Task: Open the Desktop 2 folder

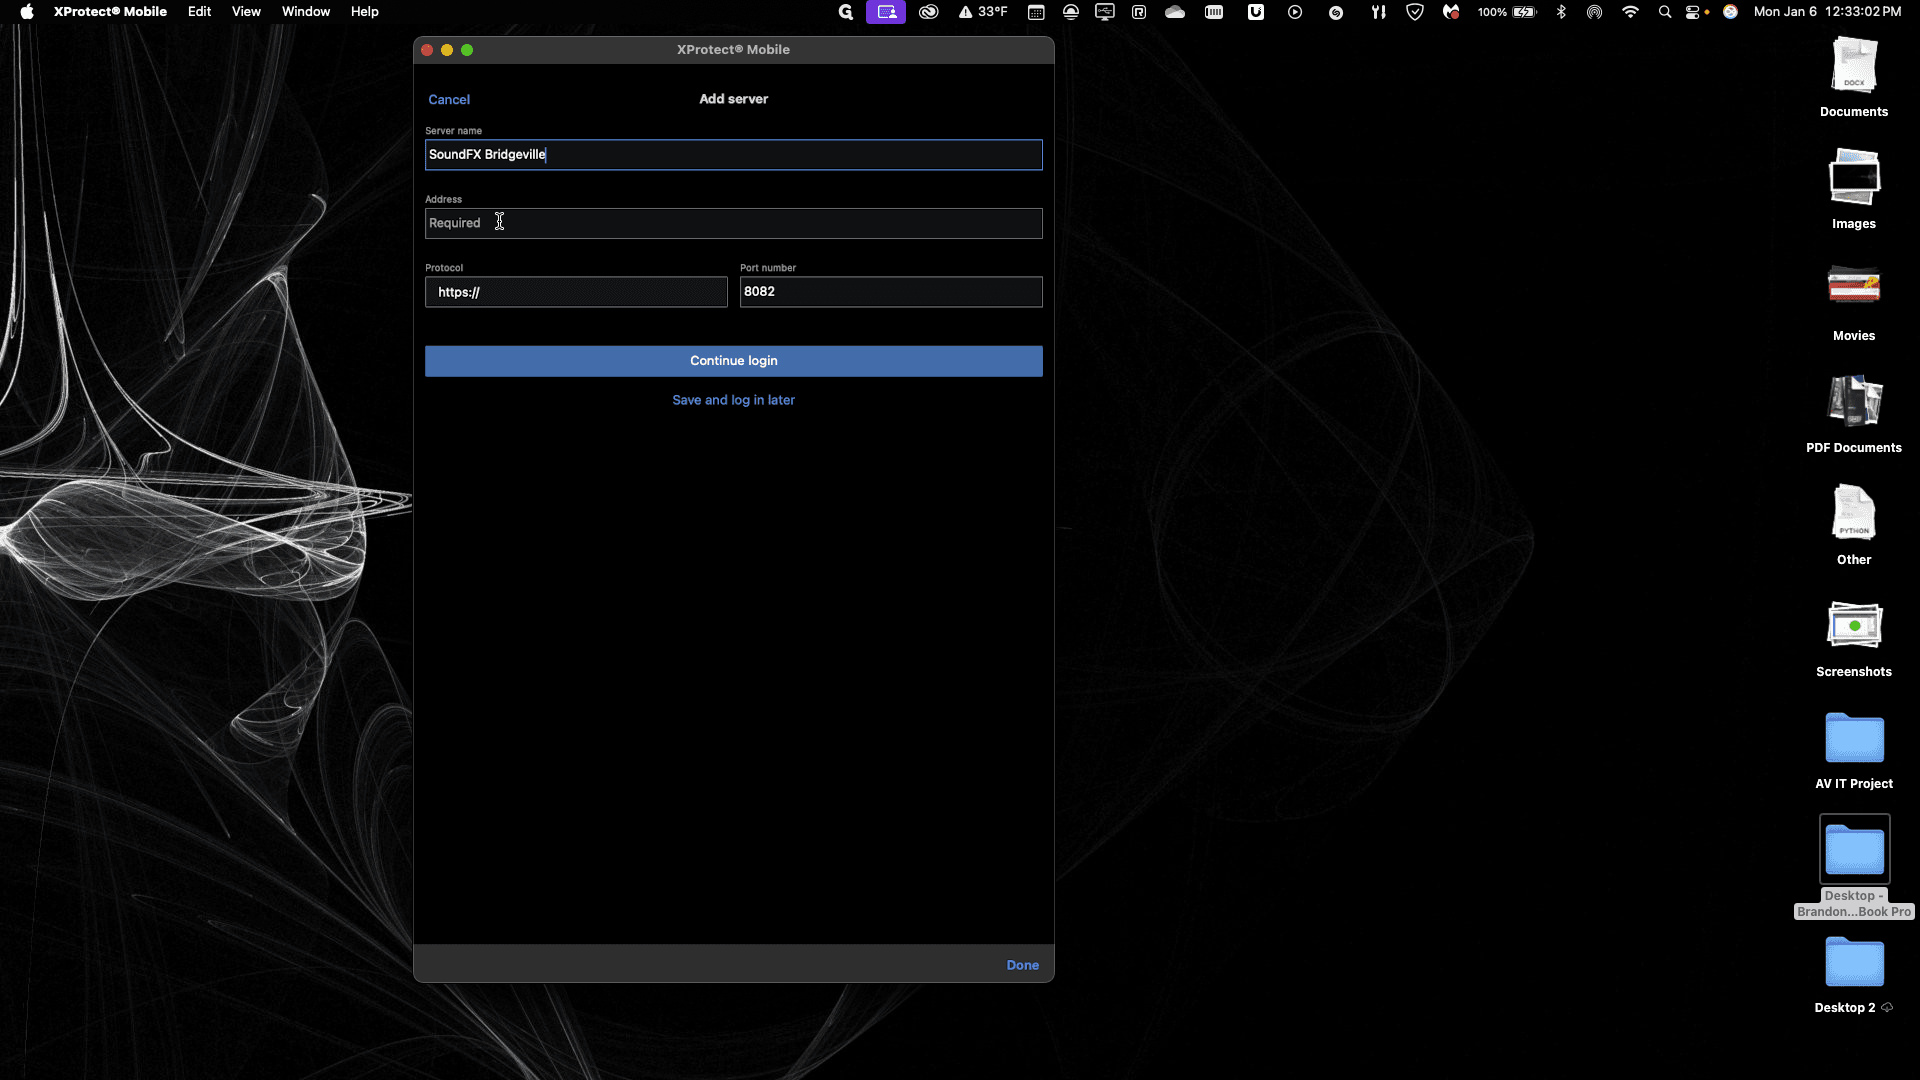Action: (x=1854, y=962)
